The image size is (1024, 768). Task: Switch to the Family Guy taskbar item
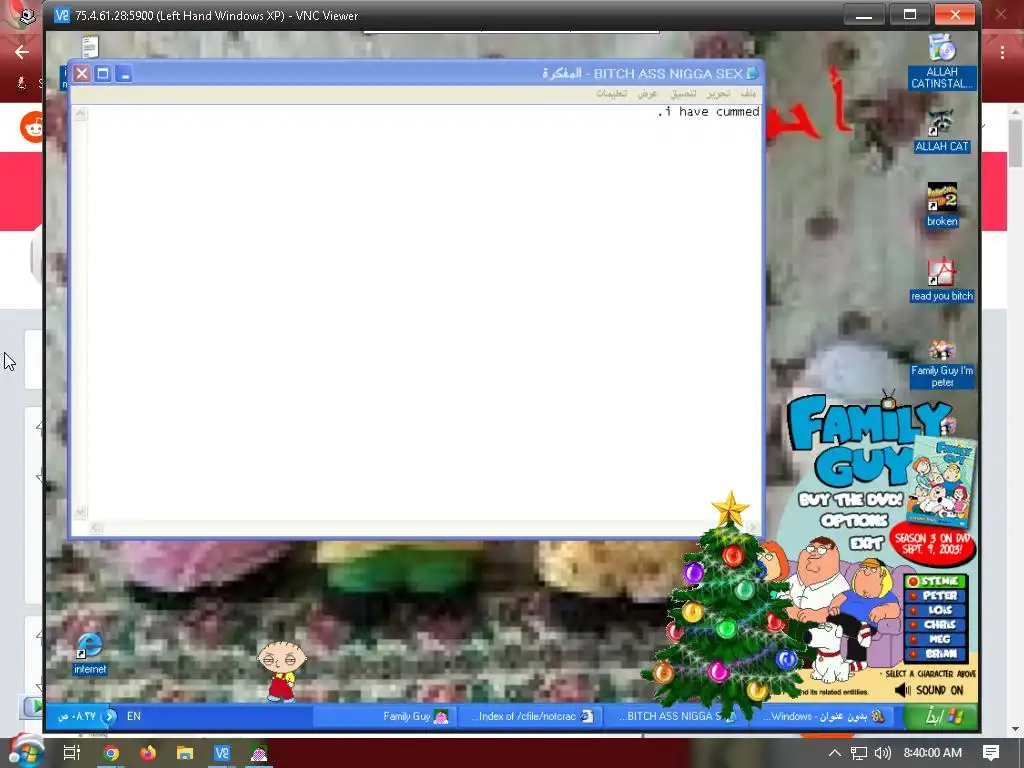point(385,716)
